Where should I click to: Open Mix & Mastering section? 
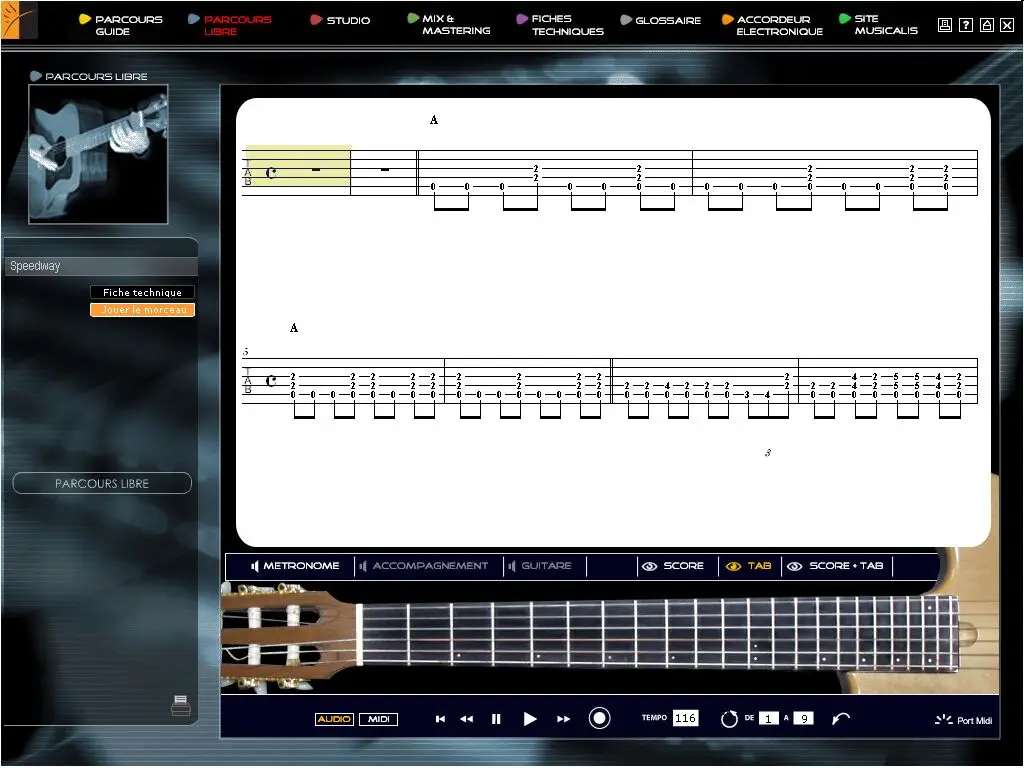[x=449, y=25]
